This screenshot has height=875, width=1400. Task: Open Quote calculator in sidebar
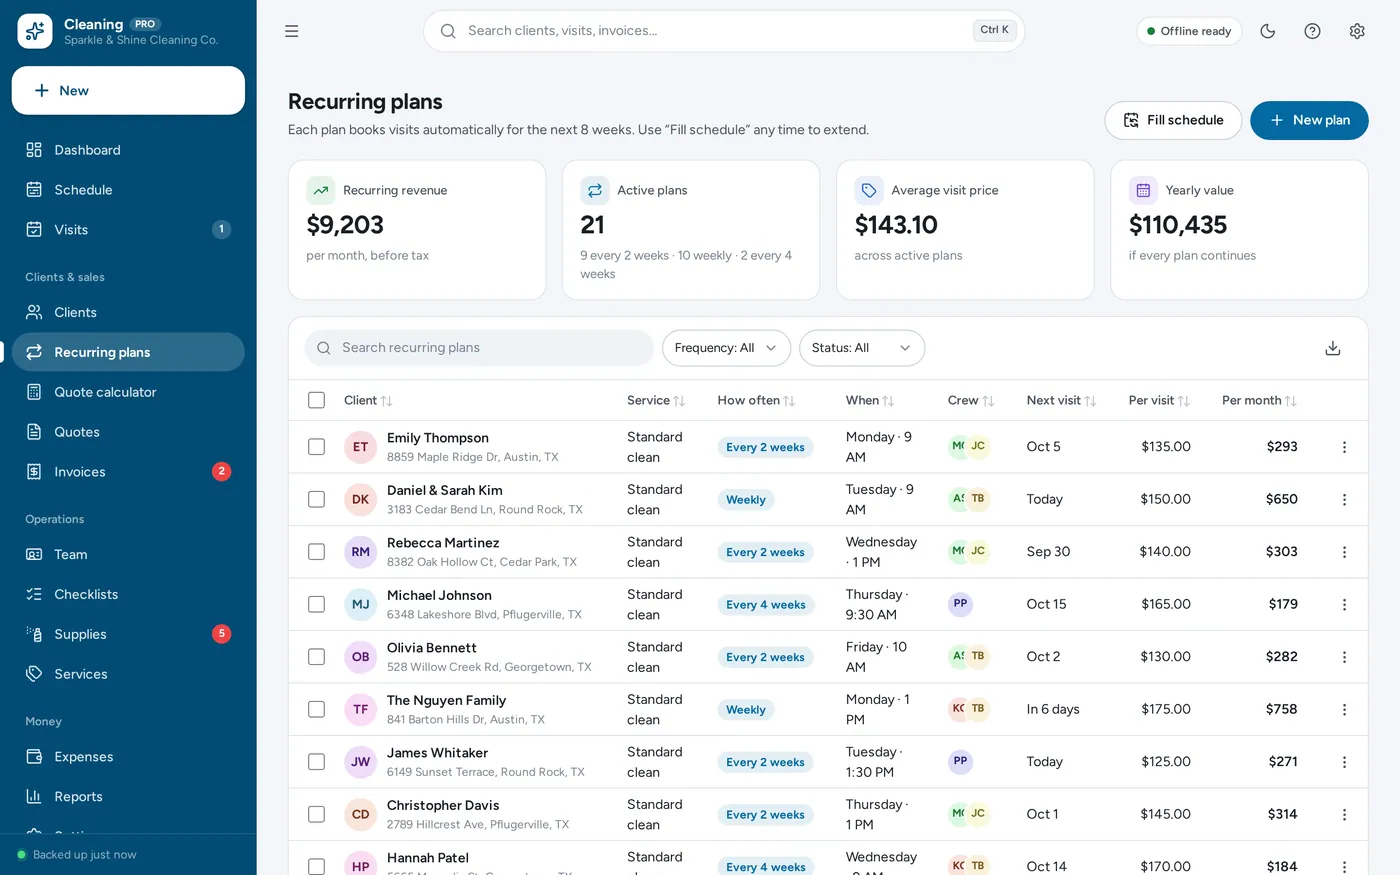click(128, 392)
